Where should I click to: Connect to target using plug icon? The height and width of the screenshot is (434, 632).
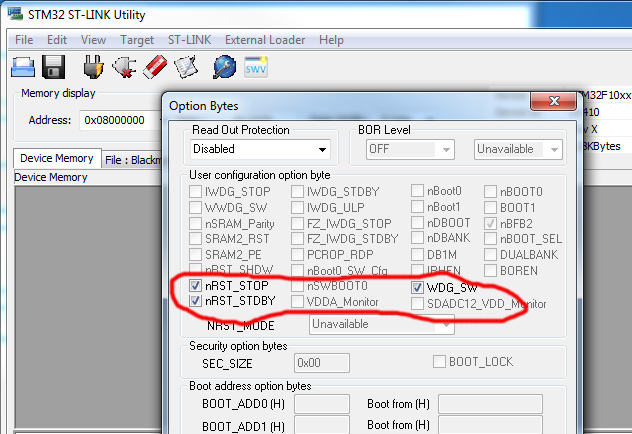pos(93,66)
